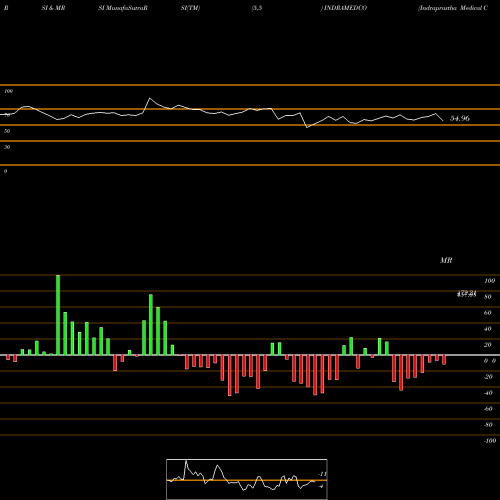This screenshot has height=500, width=500.
Task: Click the MR axis label -100
Action: pos(490,441)
